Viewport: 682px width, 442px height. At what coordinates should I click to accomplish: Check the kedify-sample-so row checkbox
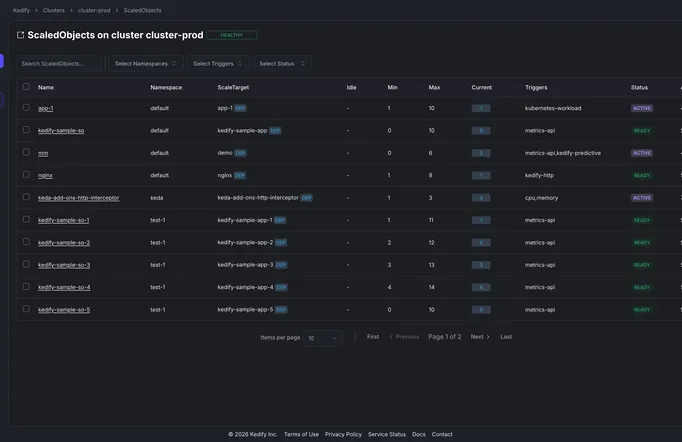26,130
